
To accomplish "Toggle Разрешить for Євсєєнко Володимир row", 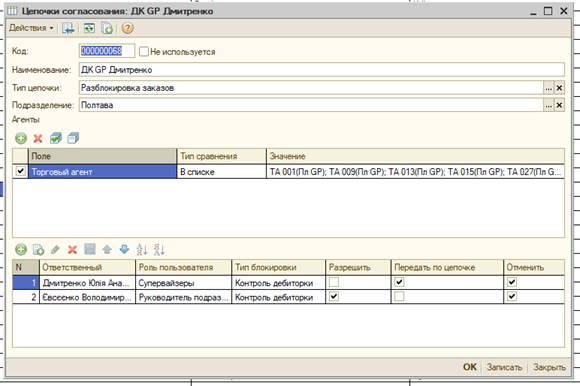I will (x=334, y=297).
